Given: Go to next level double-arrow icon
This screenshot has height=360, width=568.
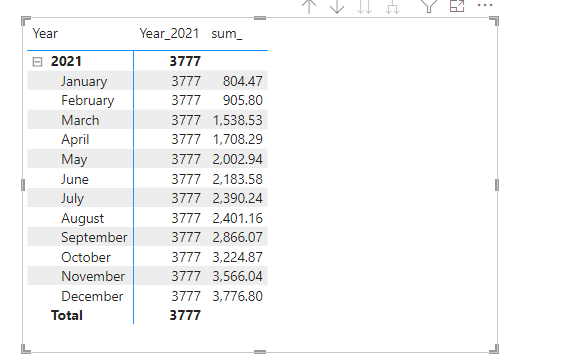Looking at the screenshot, I should [x=364, y=6].
